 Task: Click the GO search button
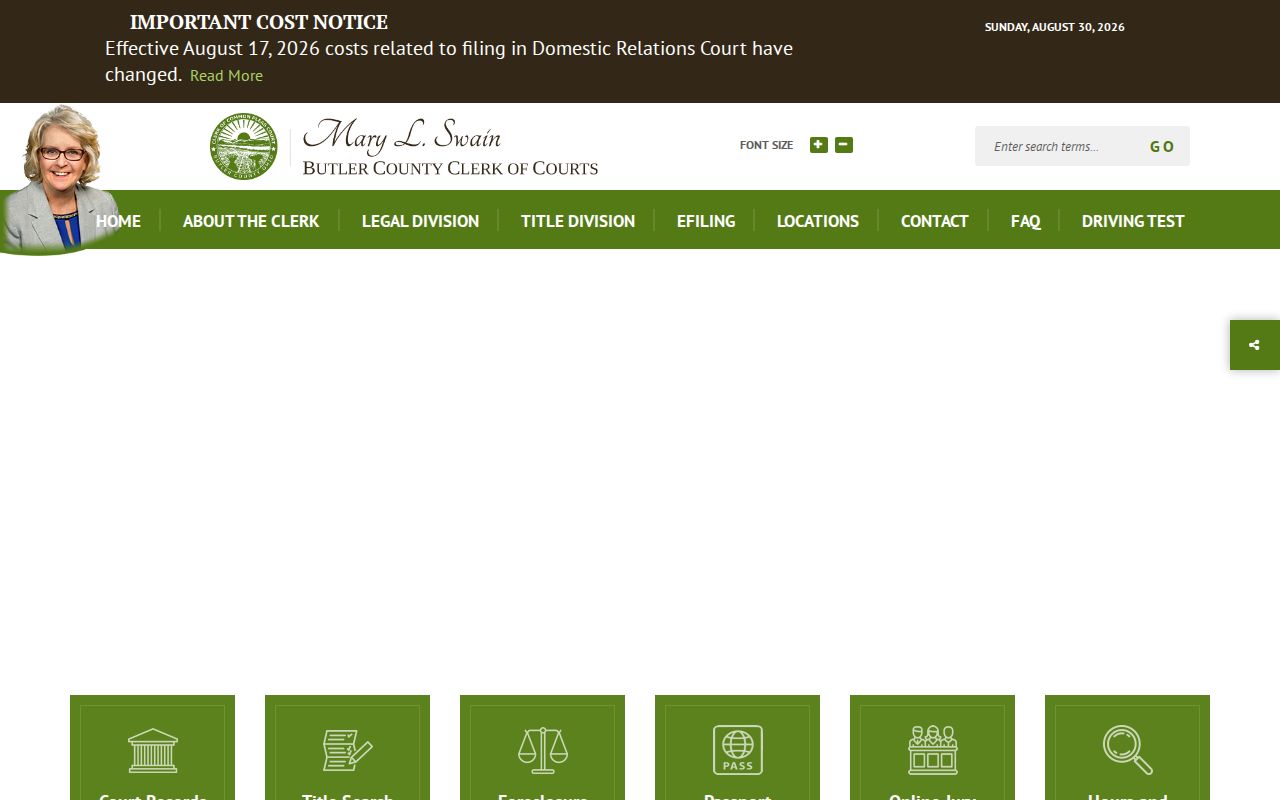[x=1162, y=147]
